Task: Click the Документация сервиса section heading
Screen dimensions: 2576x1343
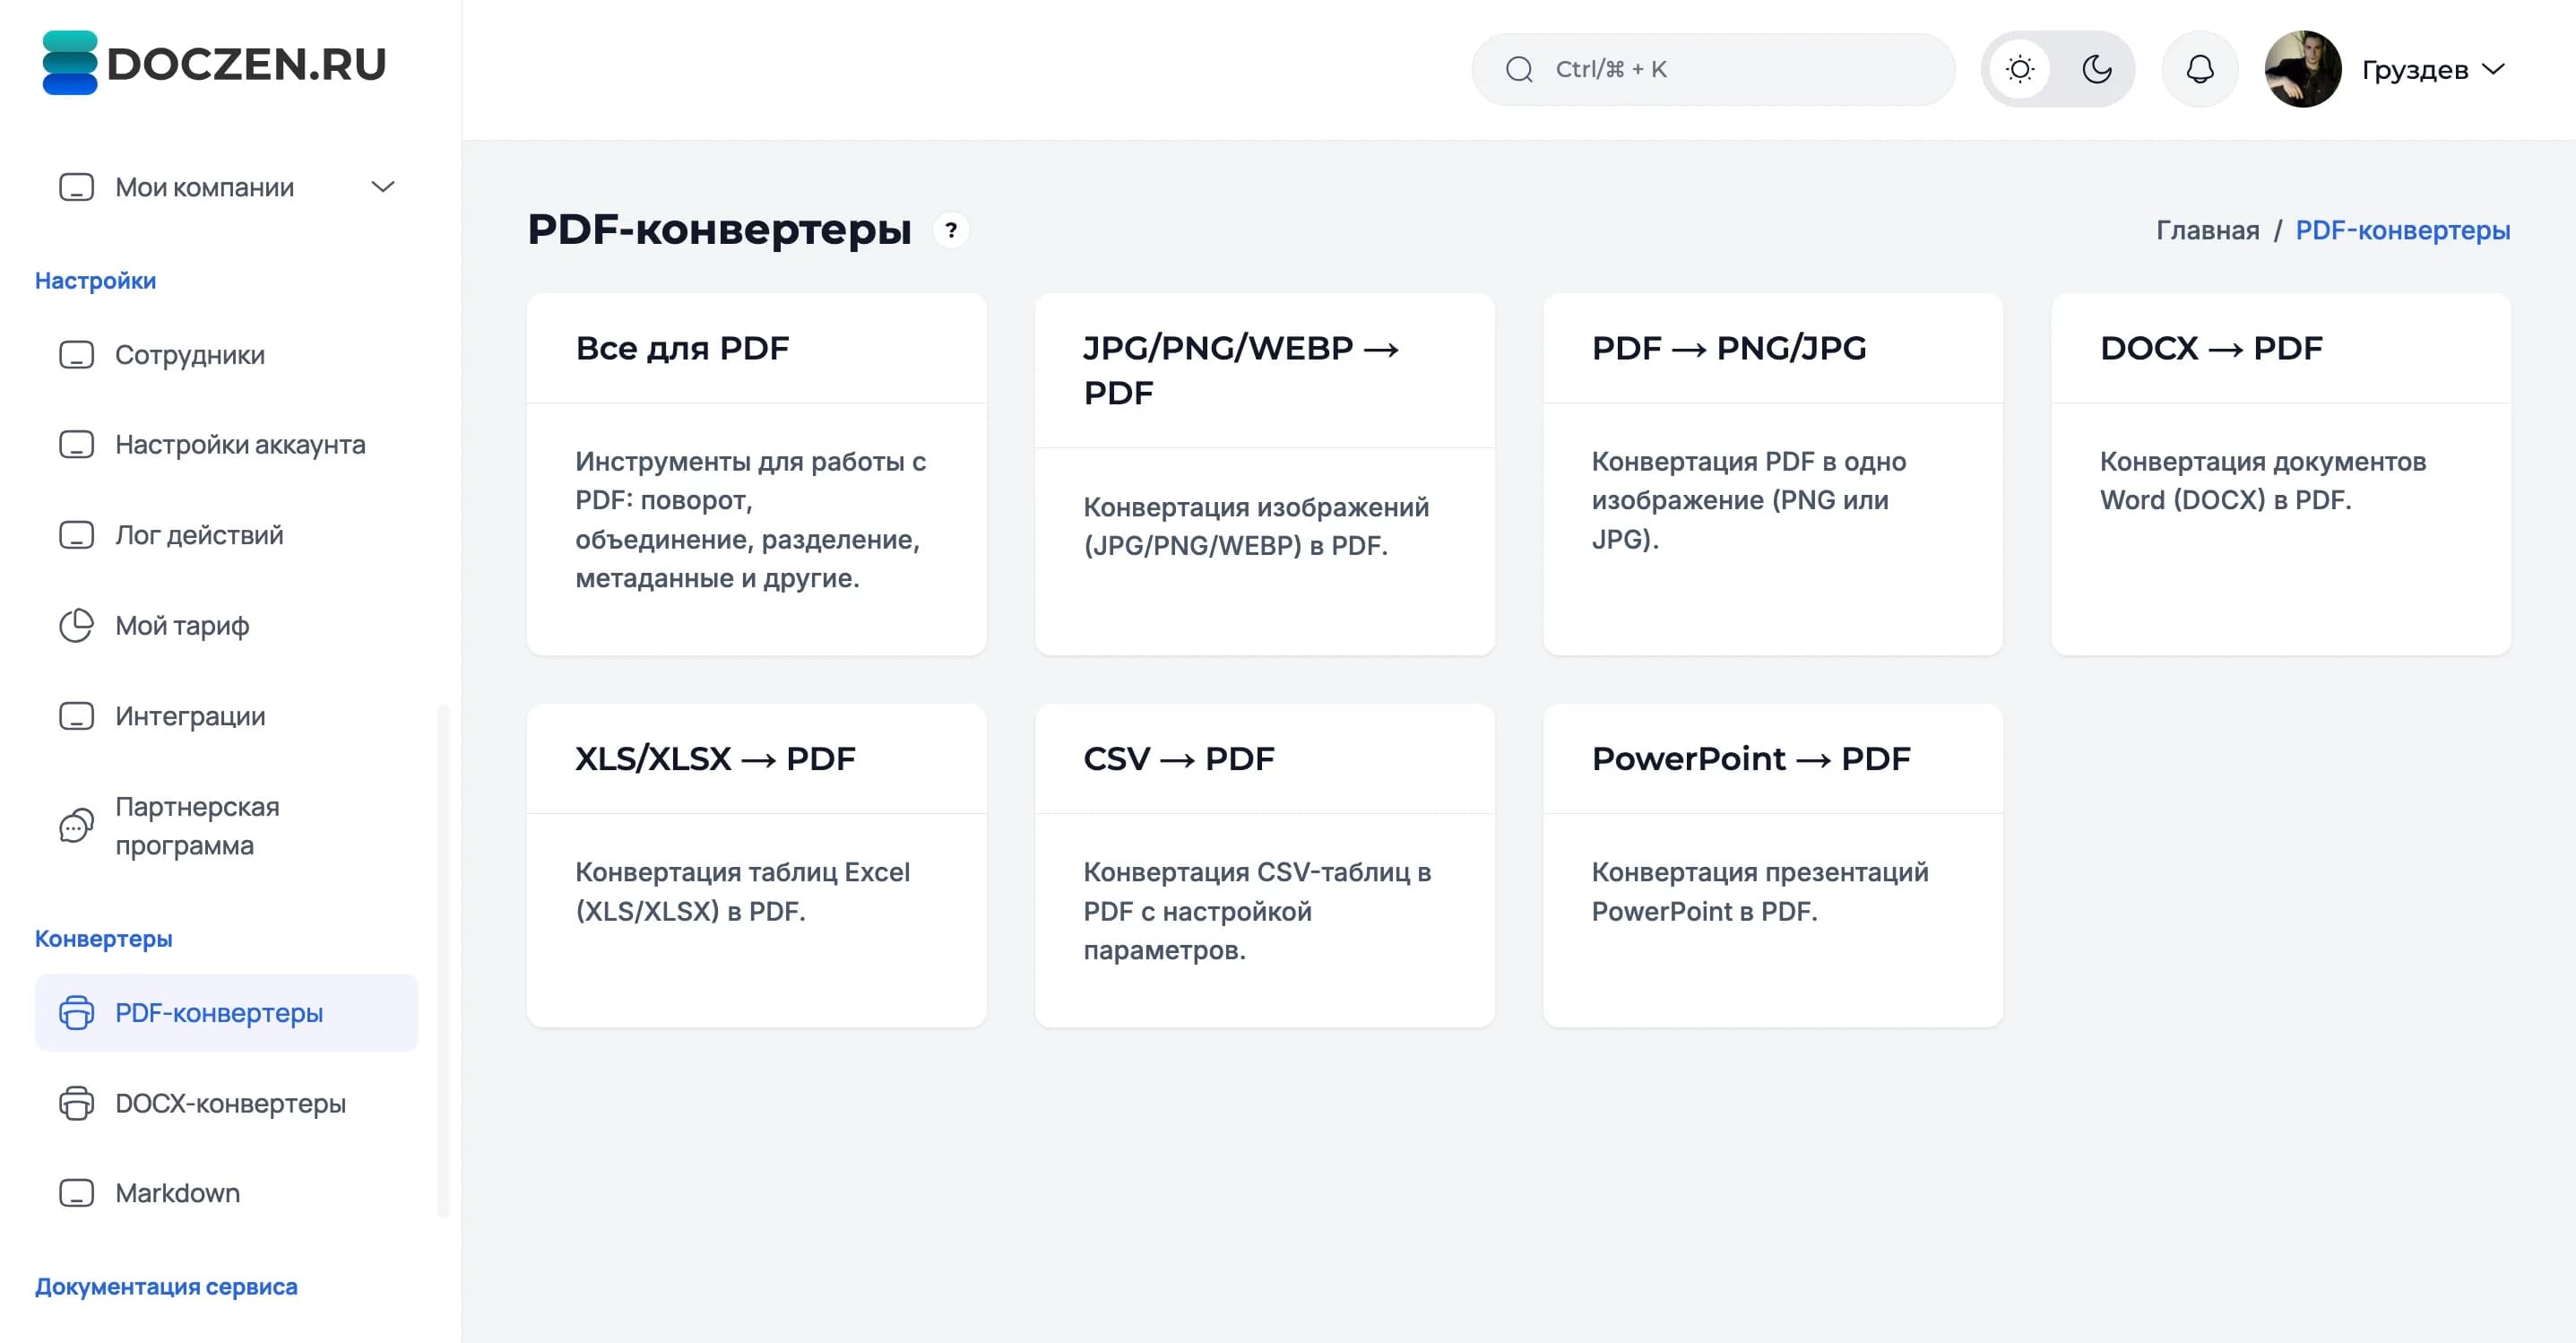Action: (166, 1286)
